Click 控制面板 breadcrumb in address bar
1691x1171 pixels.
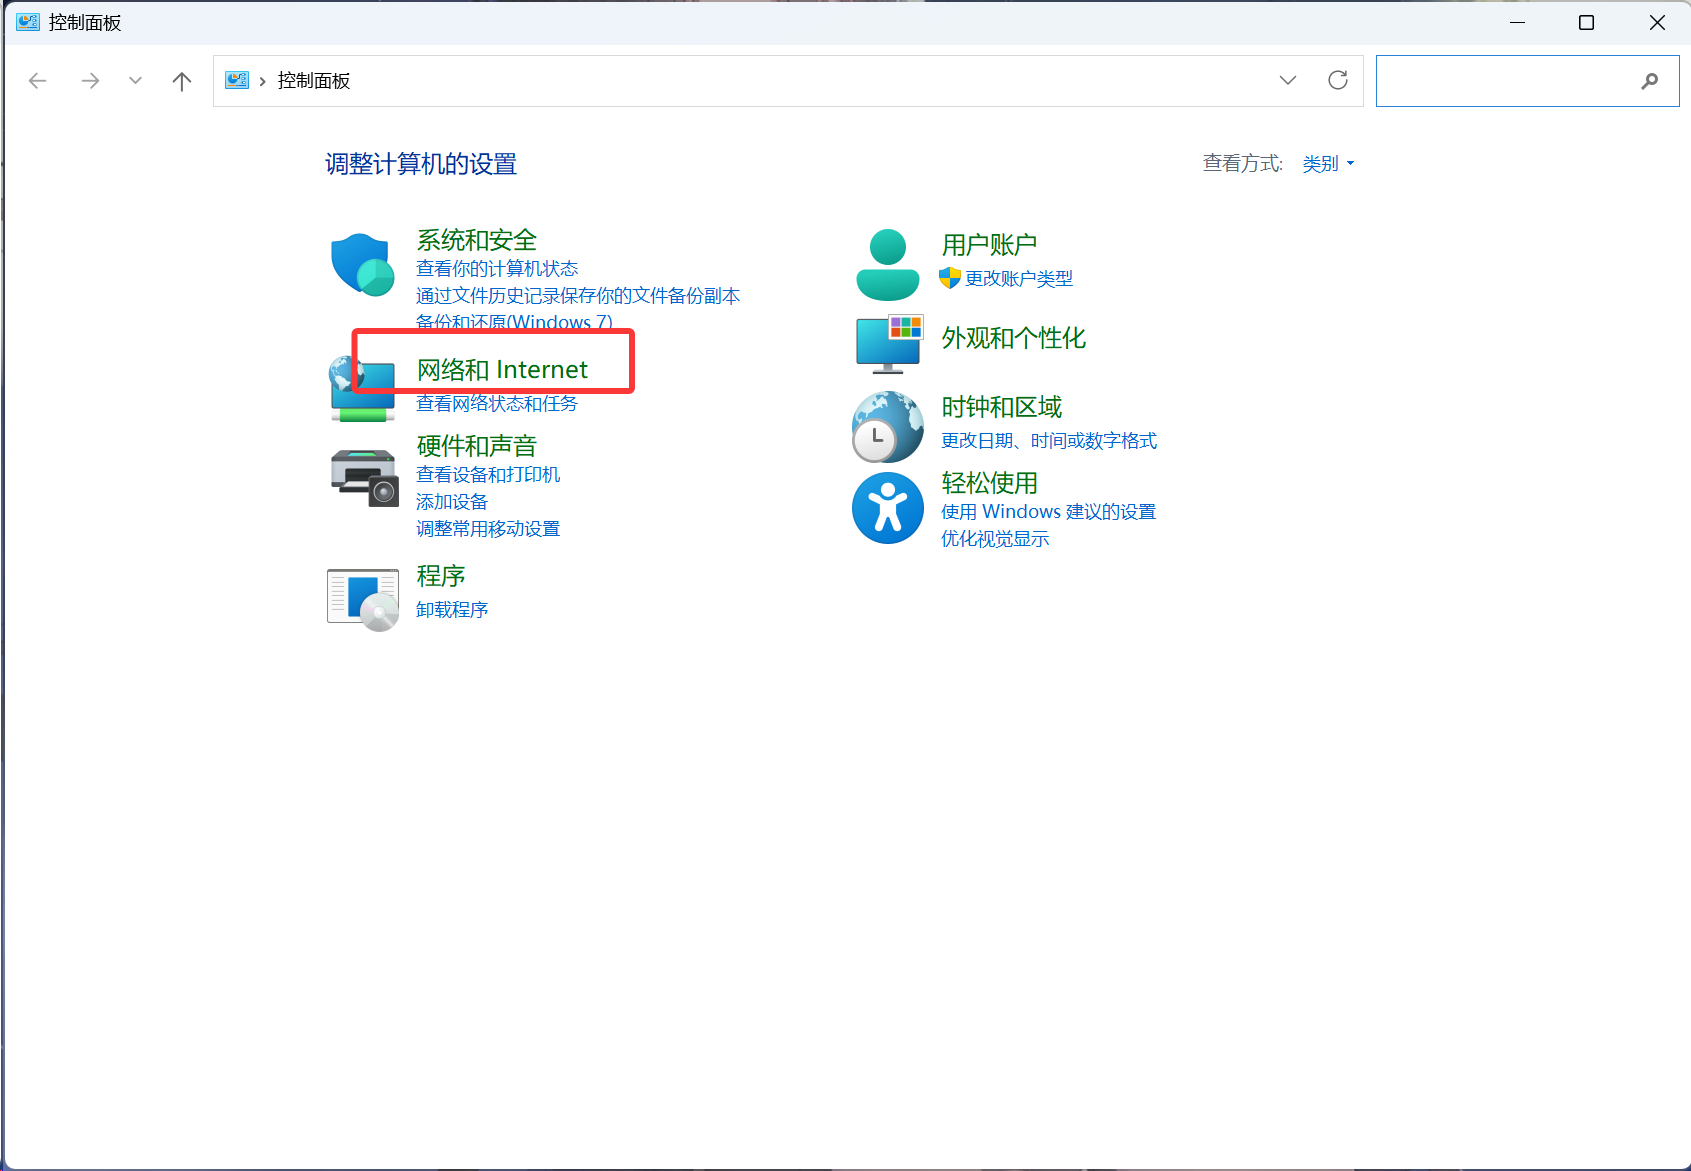(x=314, y=81)
